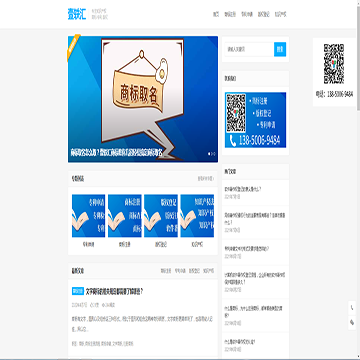
Task: Open the first latest article title link
Action: point(115,291)
